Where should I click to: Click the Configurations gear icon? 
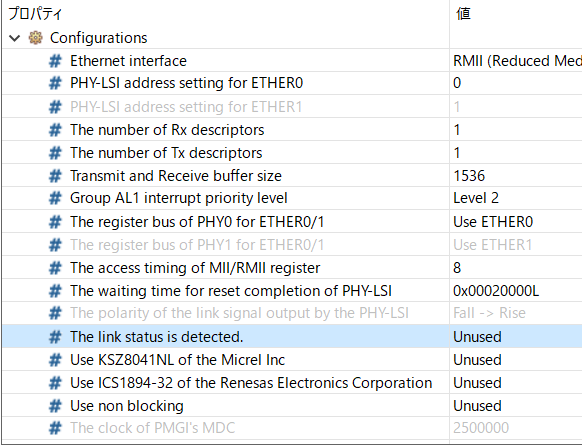36,38
